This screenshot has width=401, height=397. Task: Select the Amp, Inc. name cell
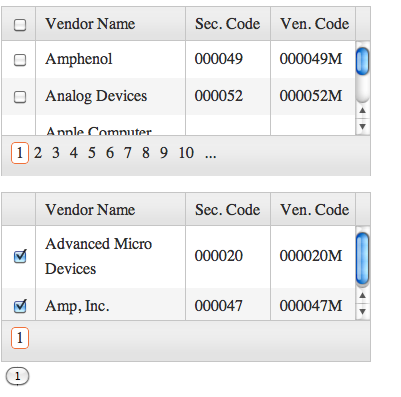click(x=110, y=305)
